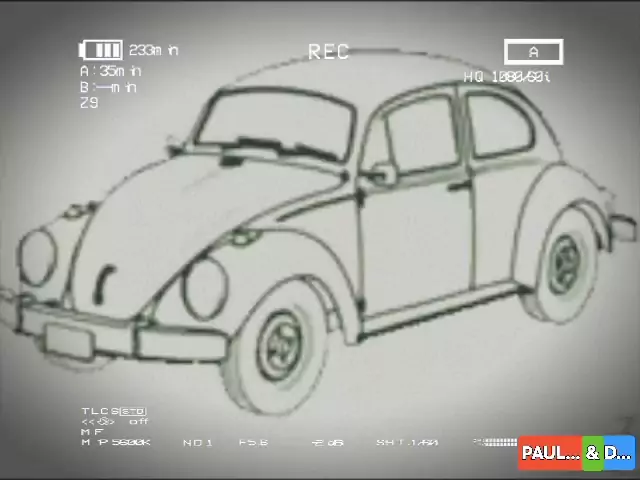Select the B: --min slot readout
The image size is (640, 480).
click(x=108, y=87)
